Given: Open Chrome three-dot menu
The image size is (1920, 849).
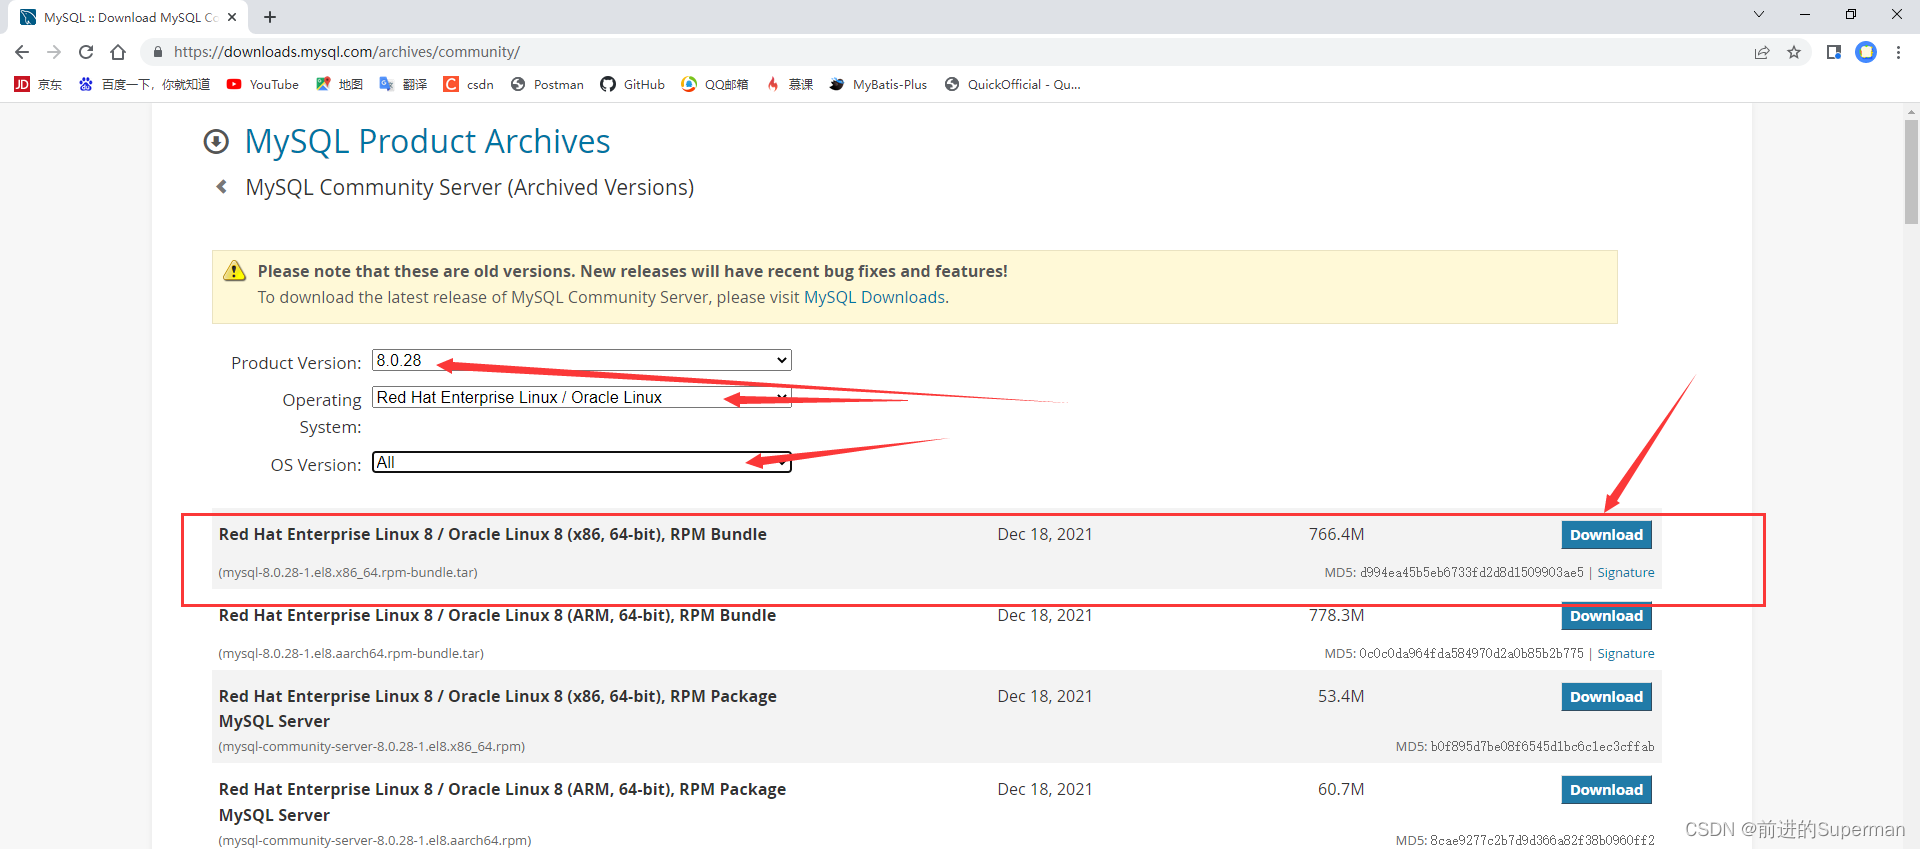Looking at the screenshot, I should tap(1898, 52).
